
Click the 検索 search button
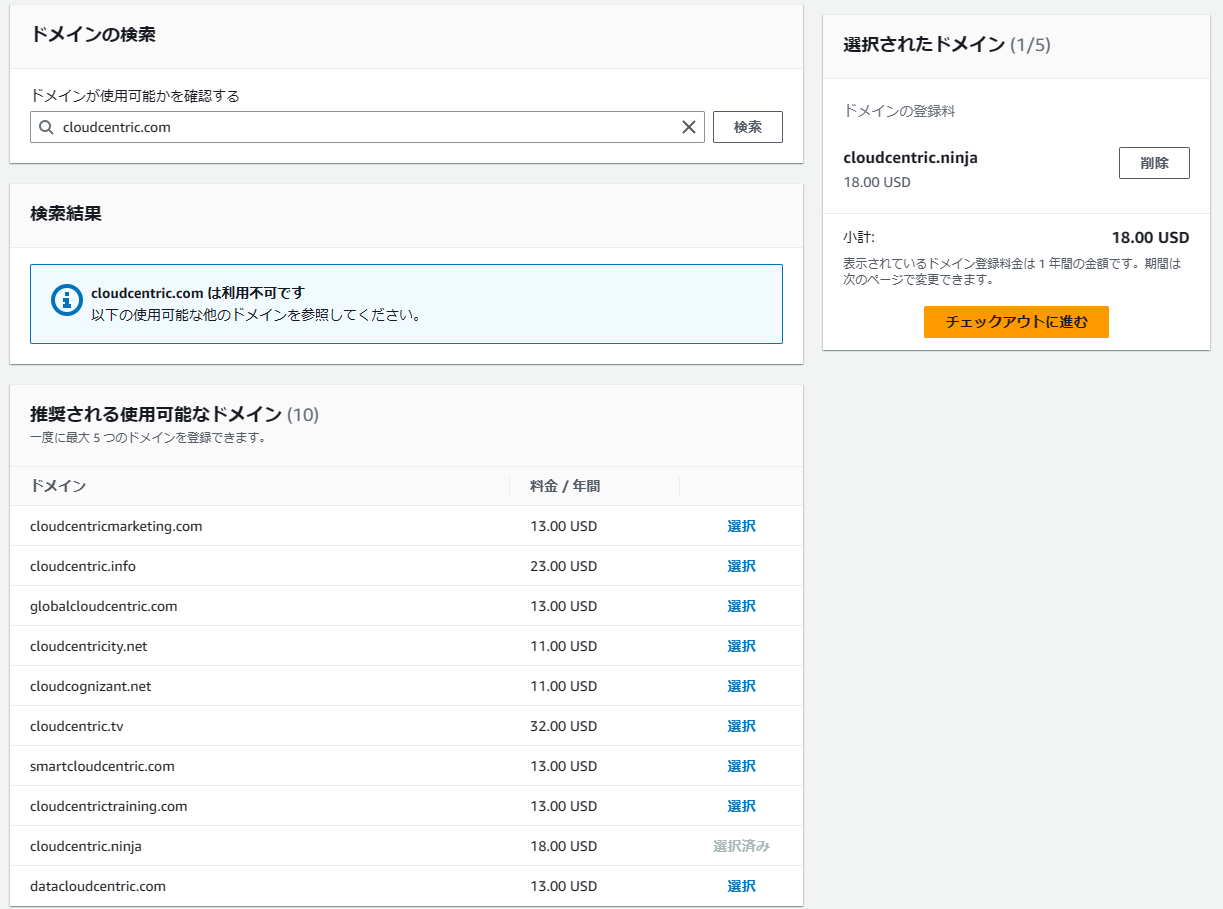(747, 127)
